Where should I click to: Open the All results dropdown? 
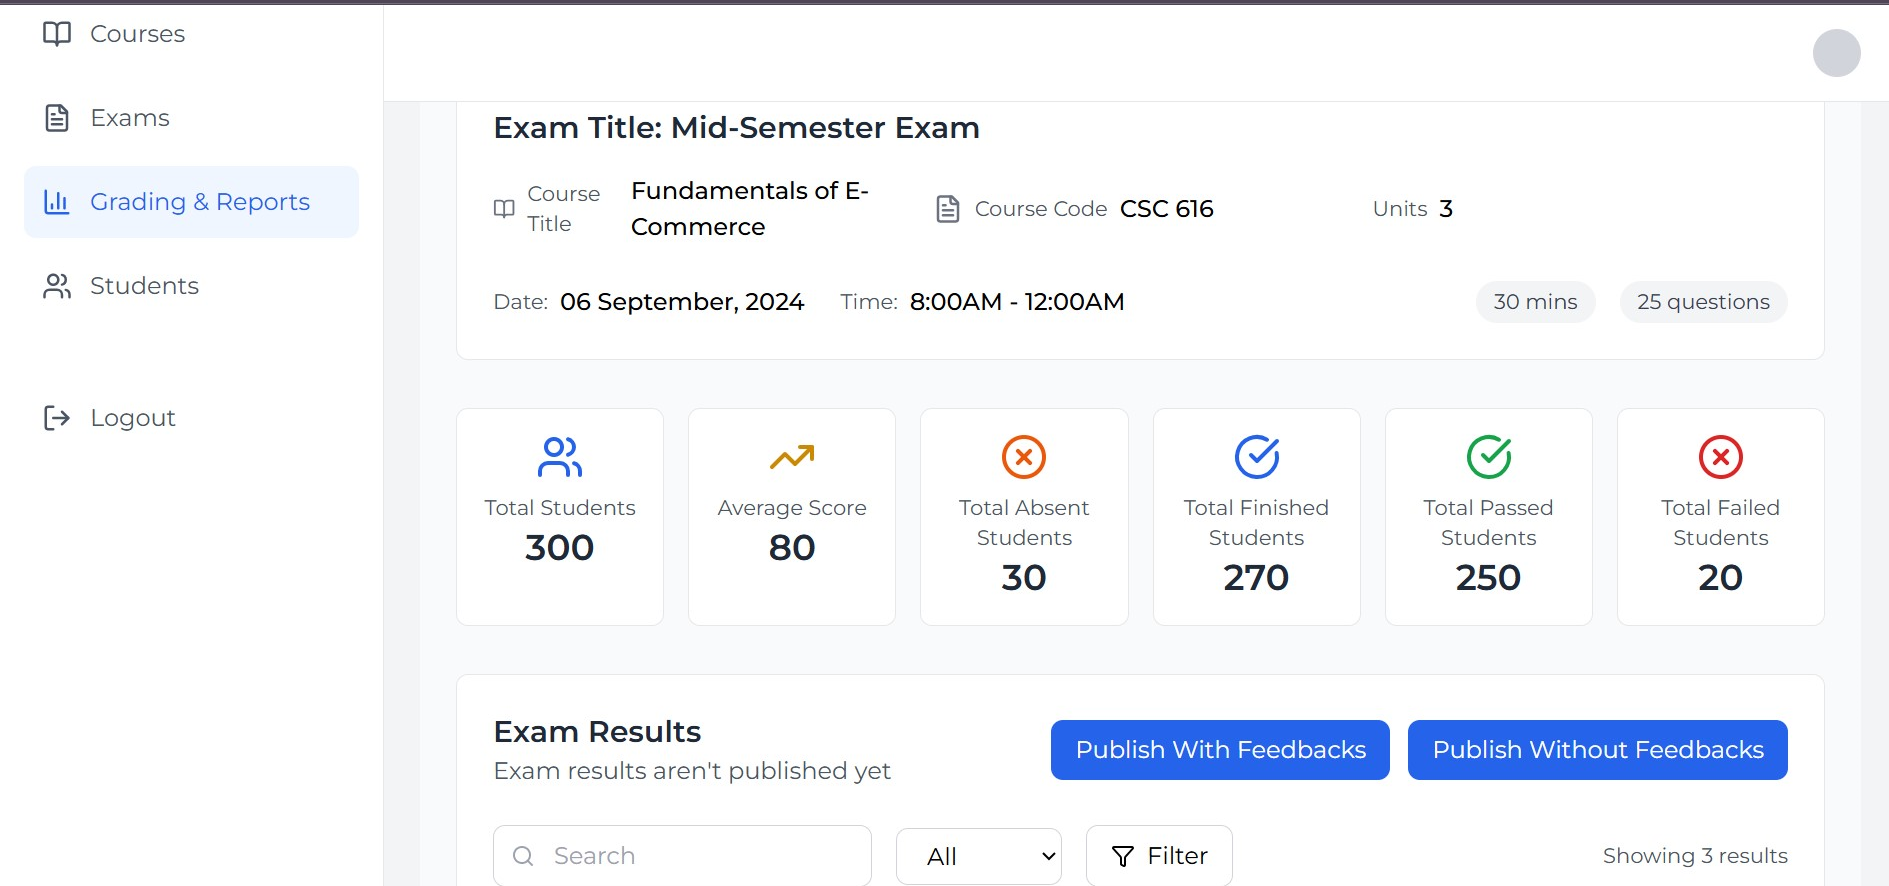(x=979, y=856)
